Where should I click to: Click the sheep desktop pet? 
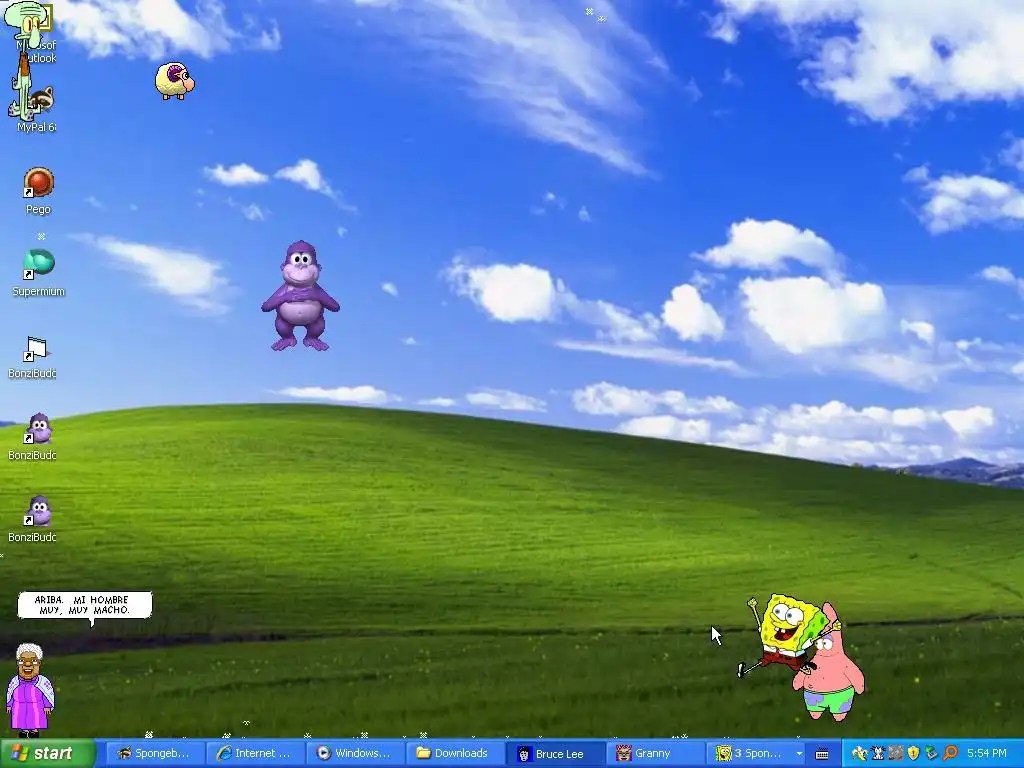(x=174, y=81)
